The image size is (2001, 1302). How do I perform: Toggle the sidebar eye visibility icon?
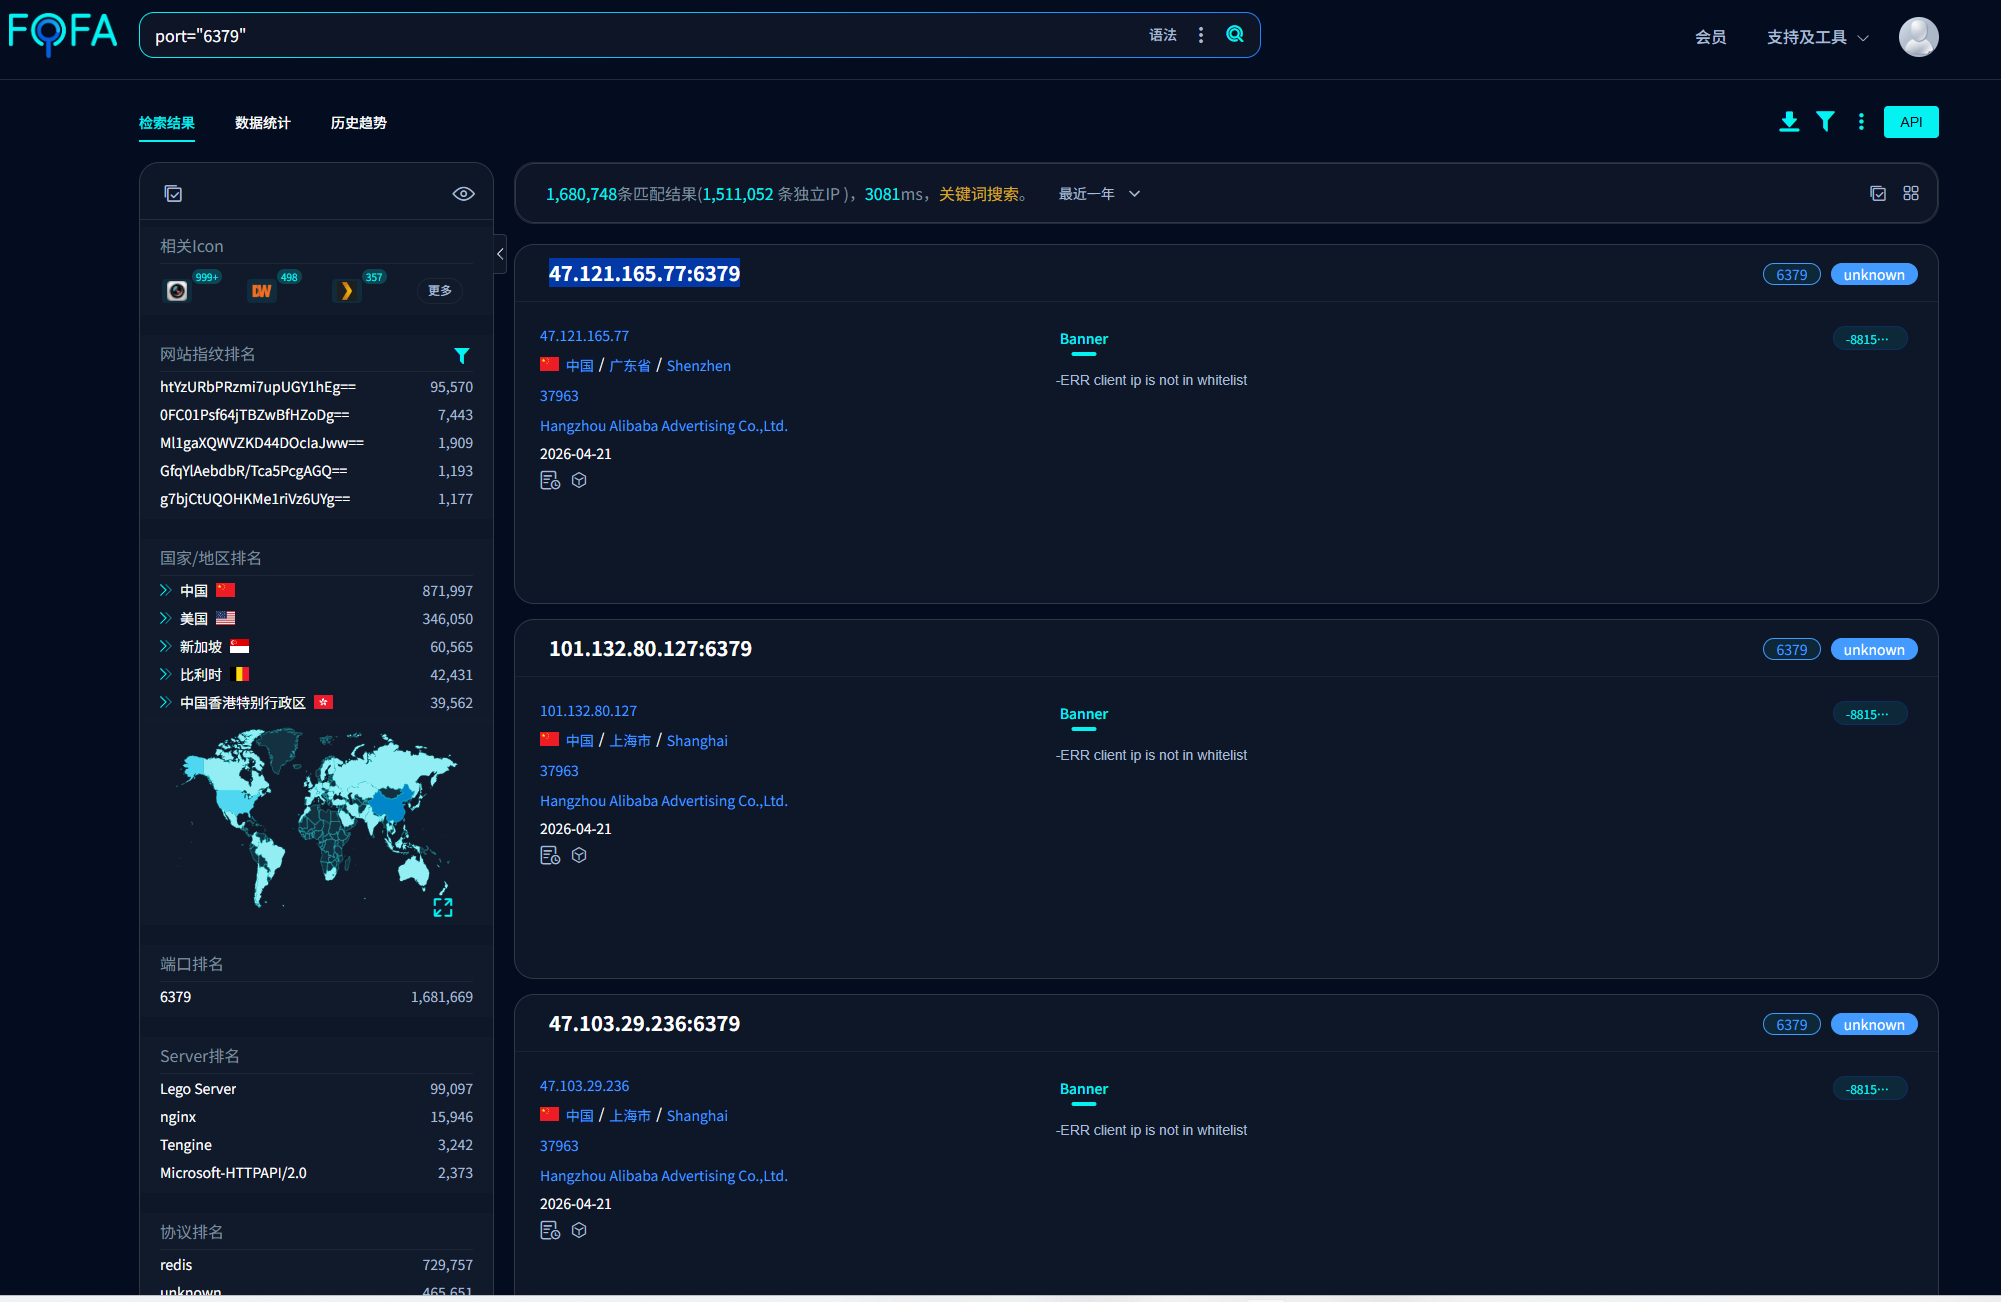click(463, 194)
